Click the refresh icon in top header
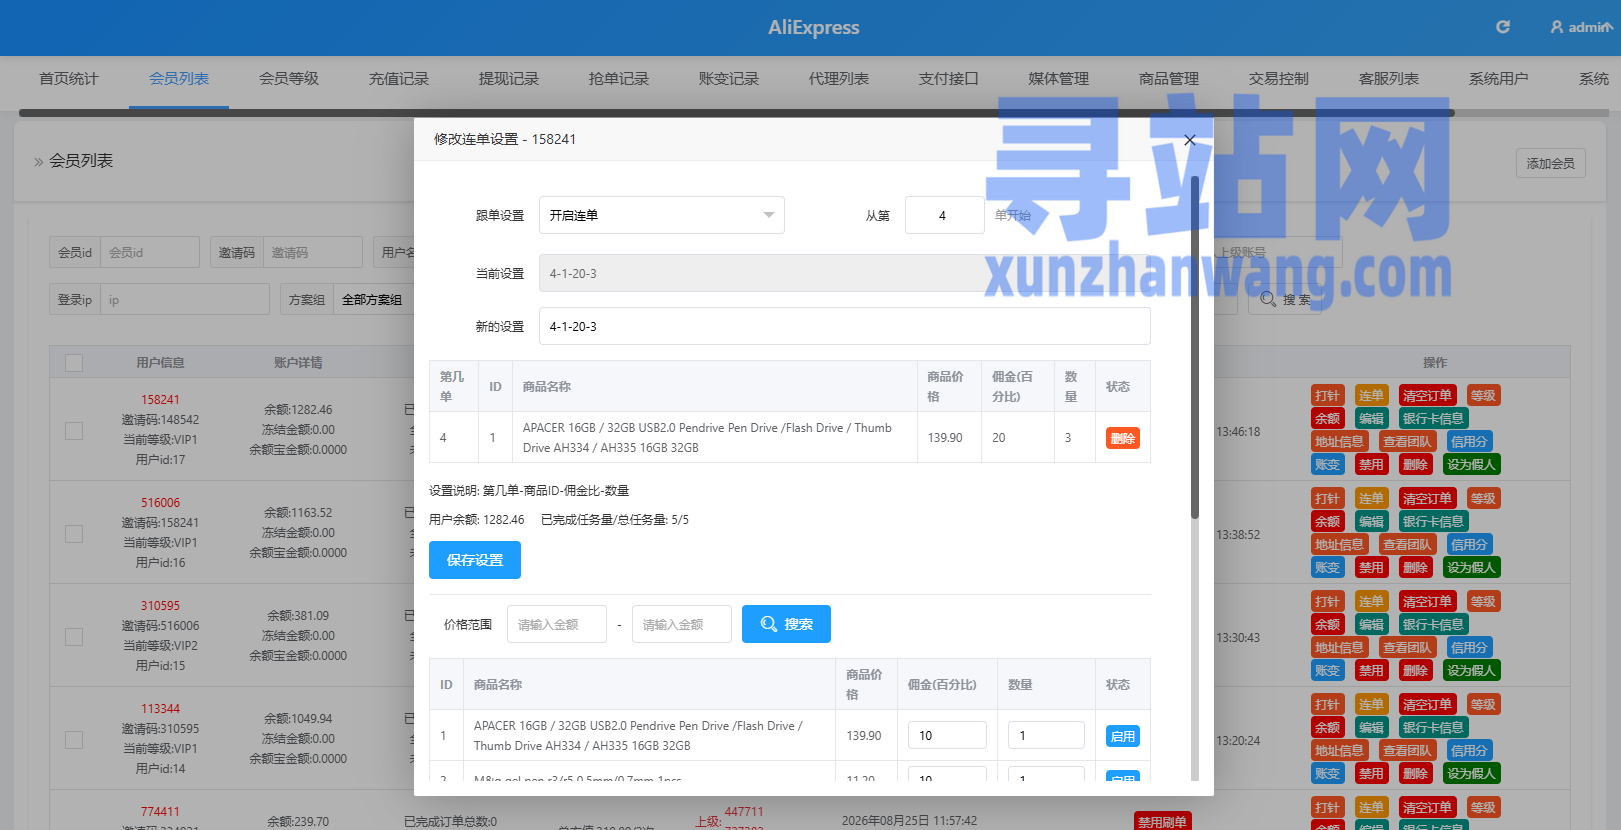The width and height of the screenshot is (1621, 830). (1502, 27)
